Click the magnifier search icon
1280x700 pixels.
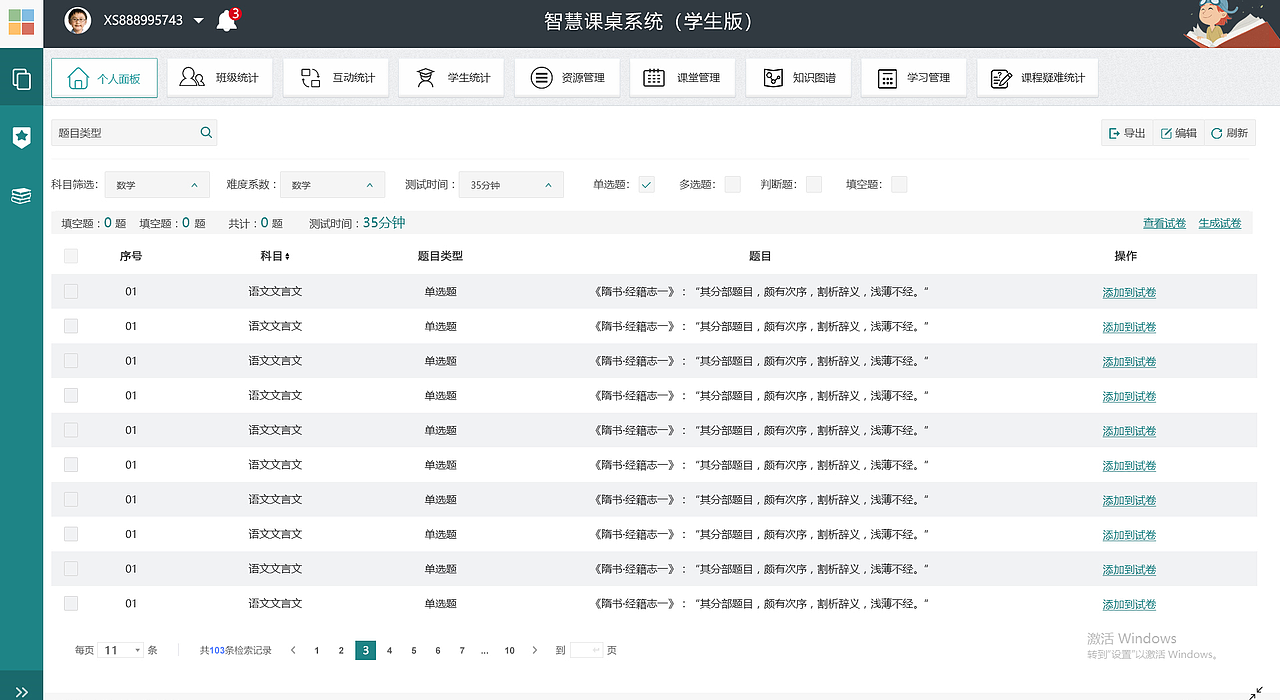click(x=206, y=132)
